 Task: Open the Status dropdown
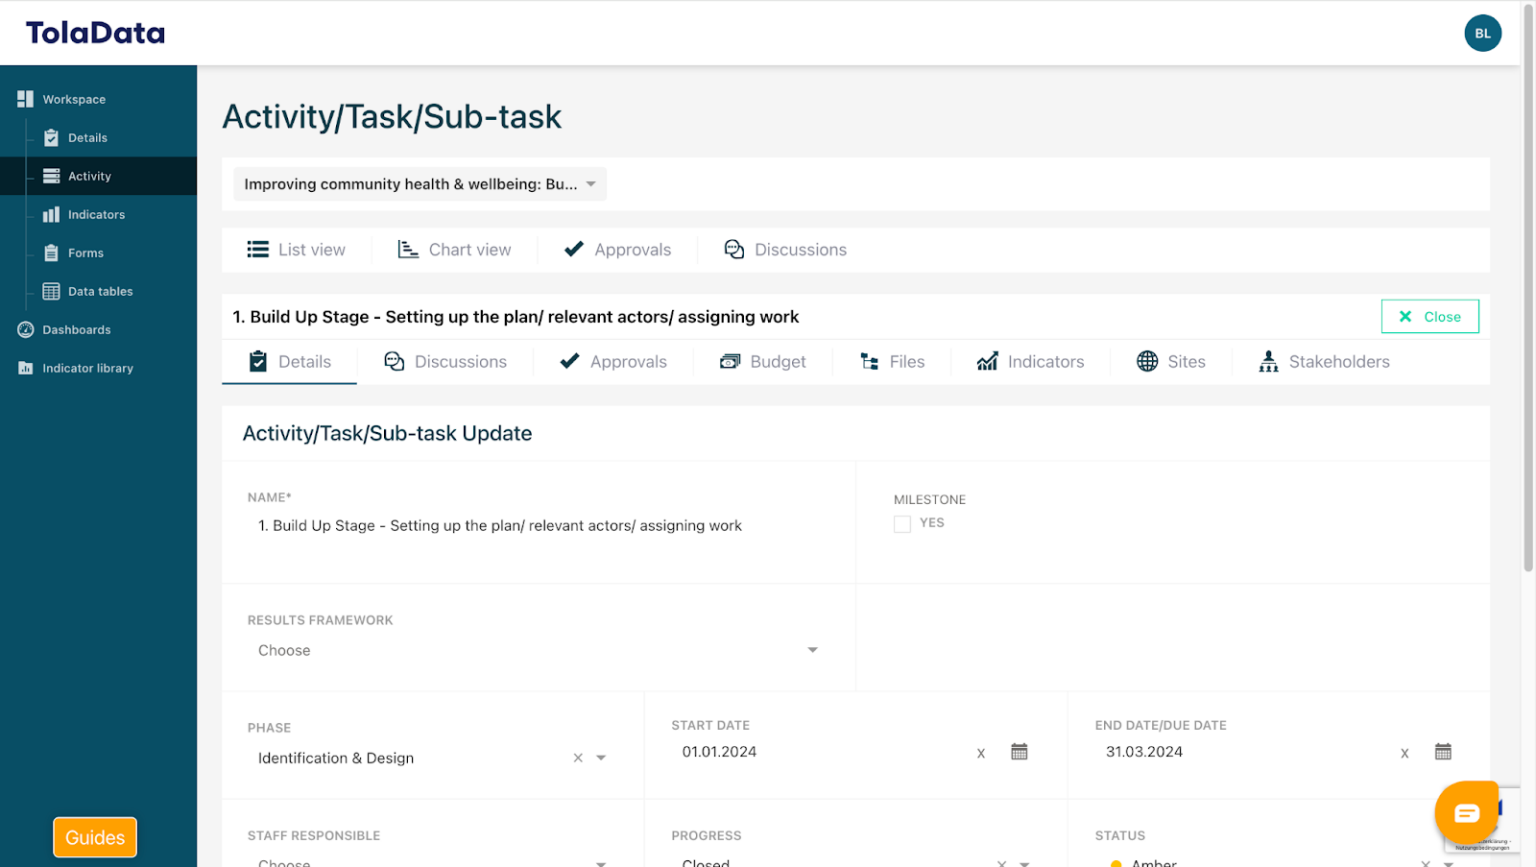(1447, 862)
